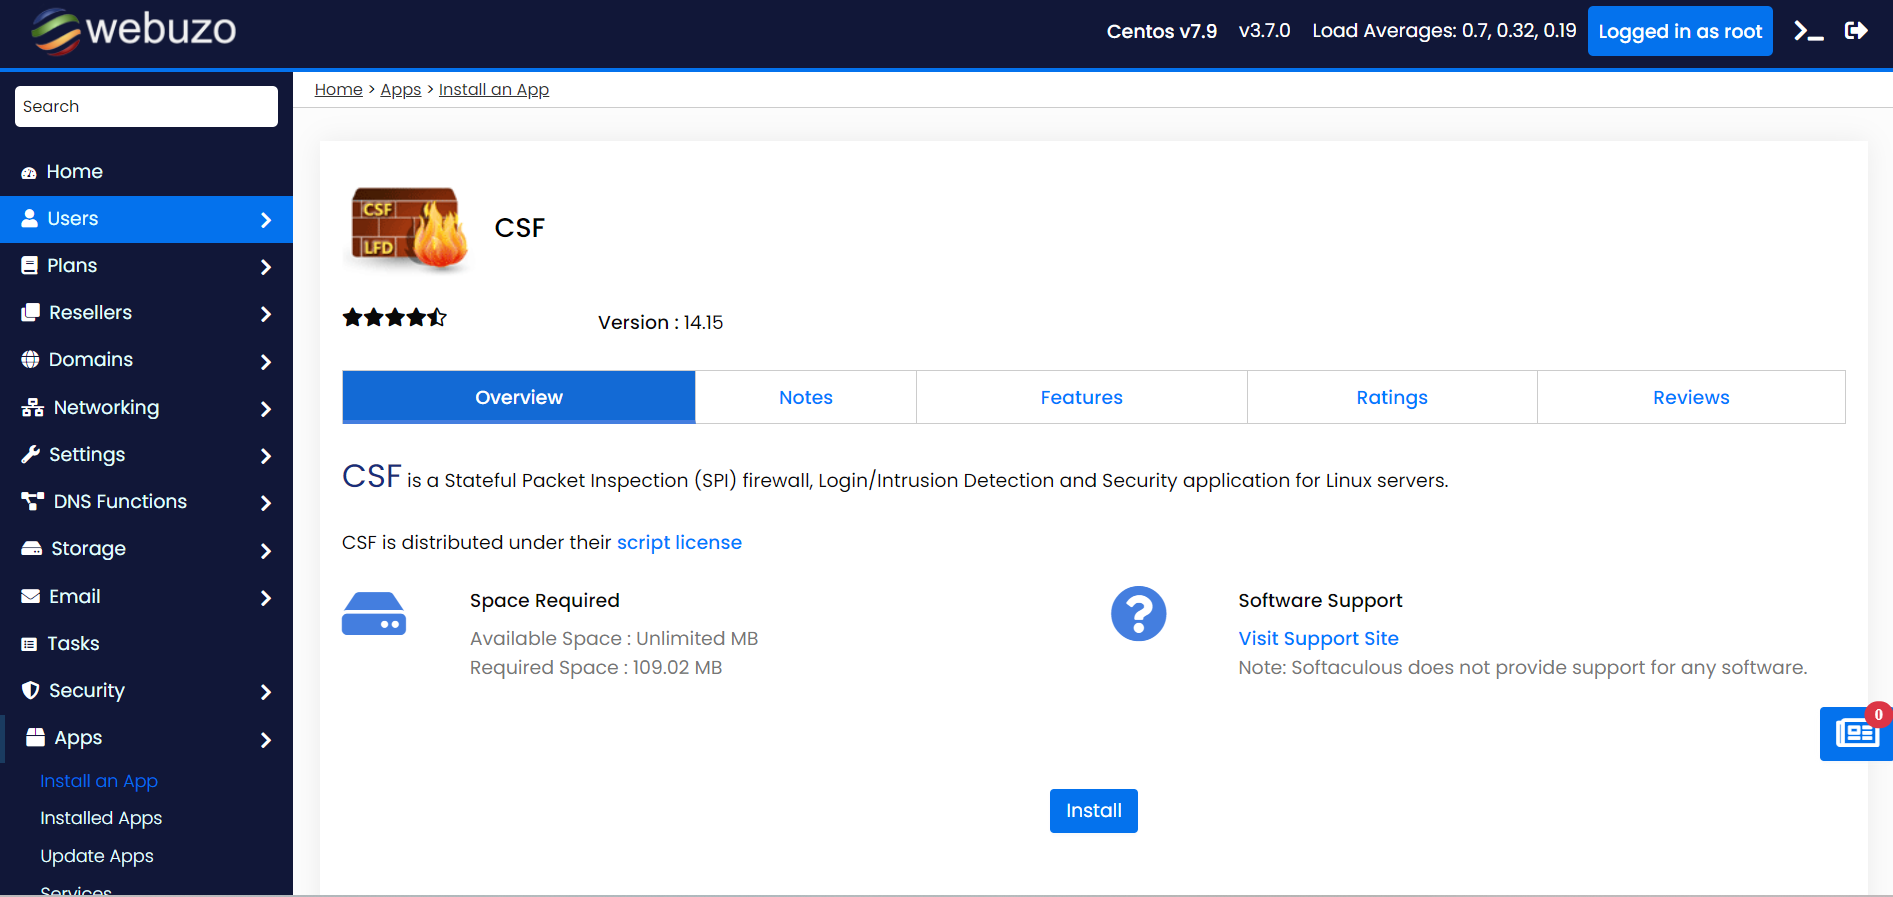Viewport: 1893px width, 897px height.
Task: Click the disk drive Space Required icon
Action: pyautogui.click(x=374, y=614)
